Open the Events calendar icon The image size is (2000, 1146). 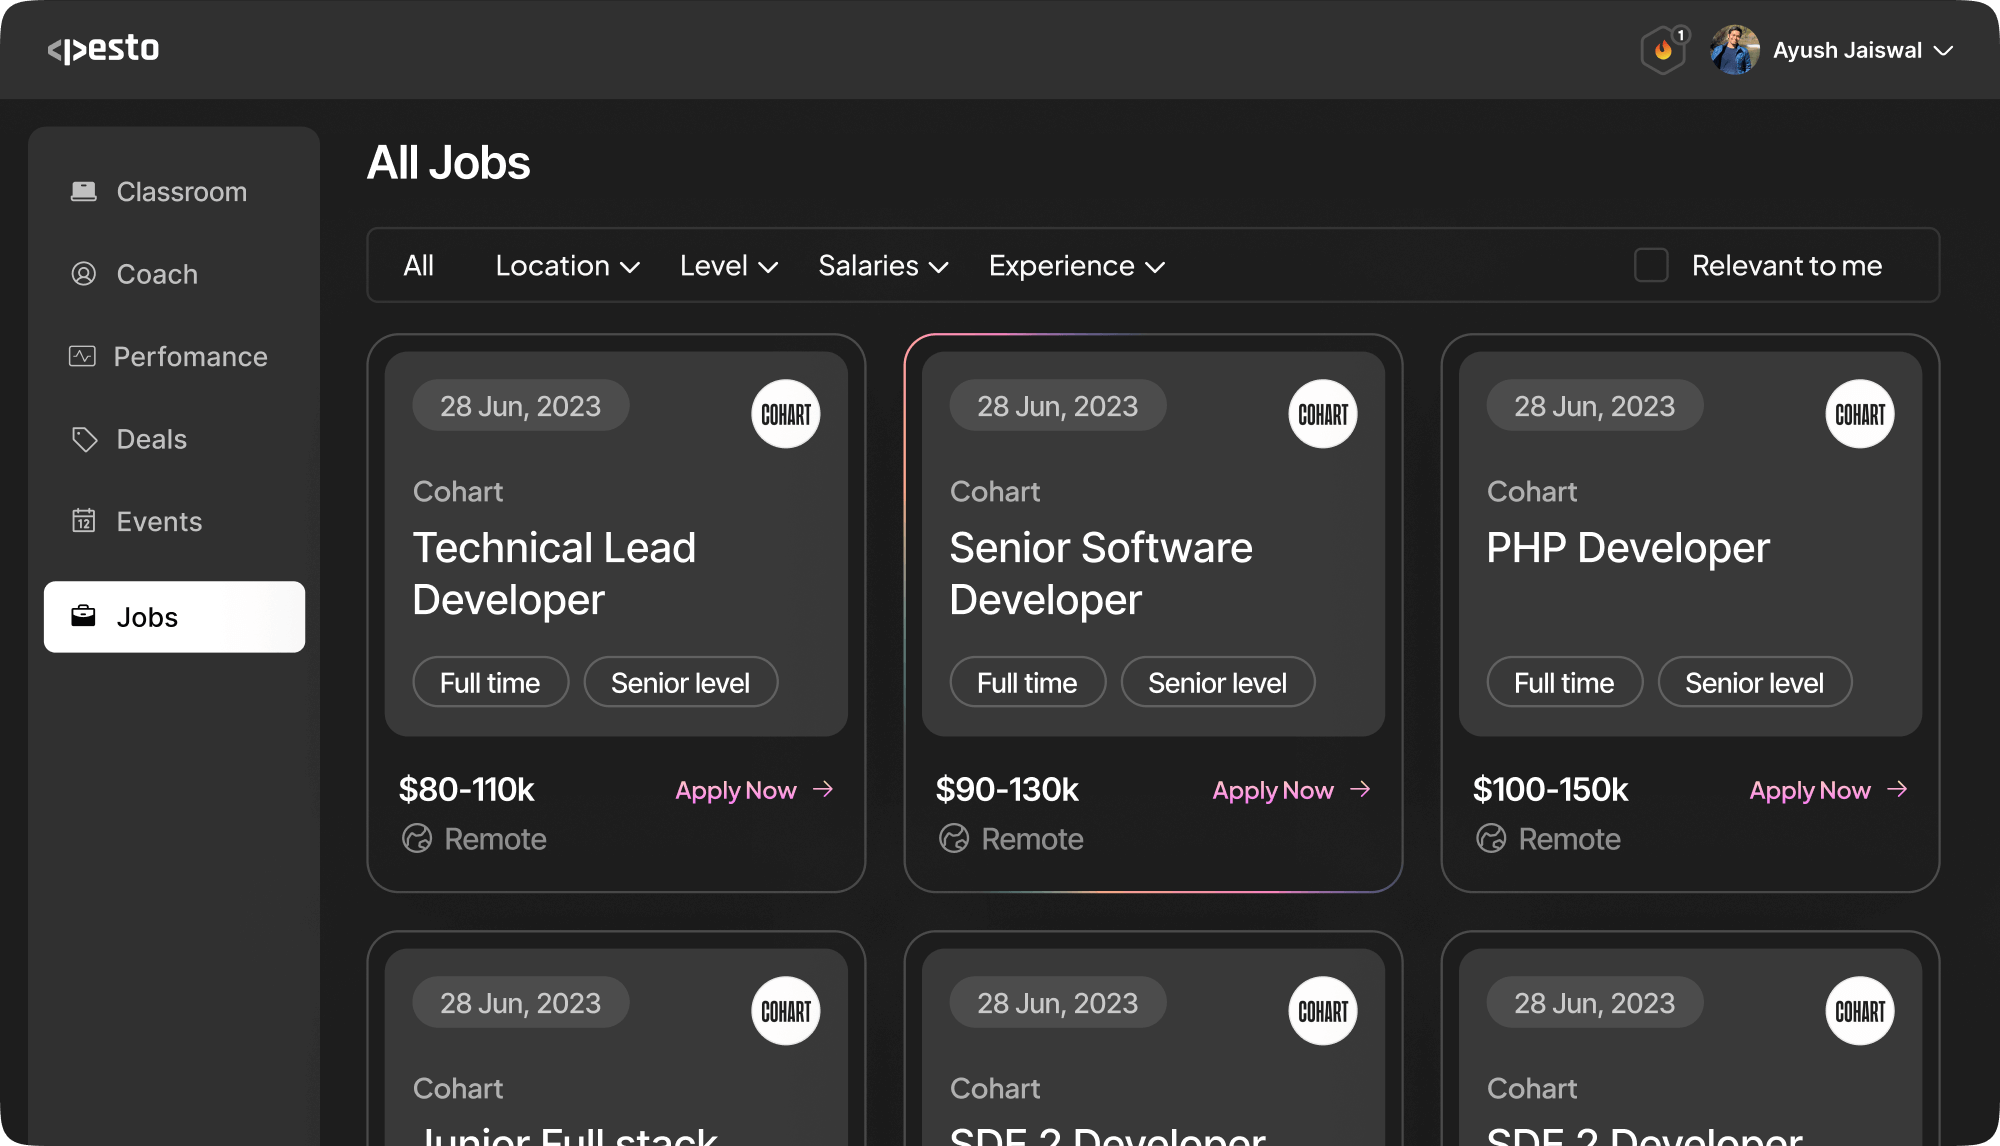84,521
